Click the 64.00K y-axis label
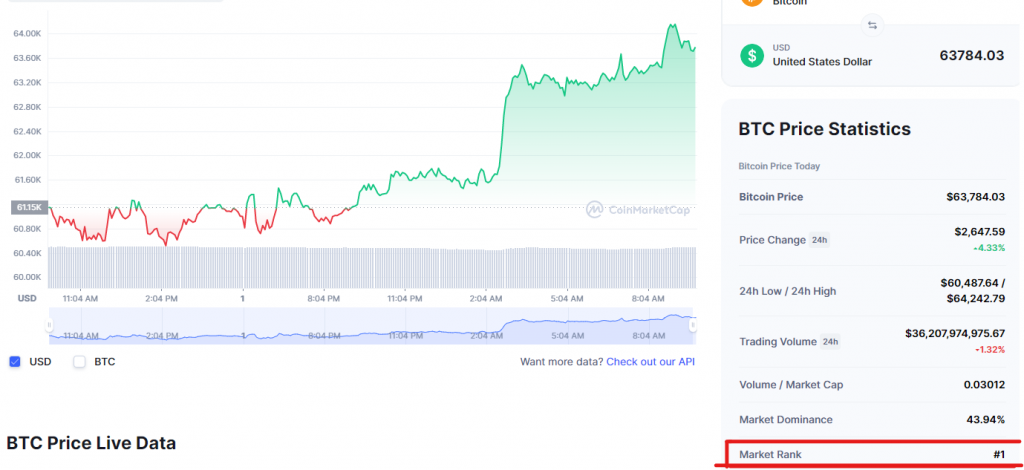The height and width of the screenshot is (470, 1024). 28,33
